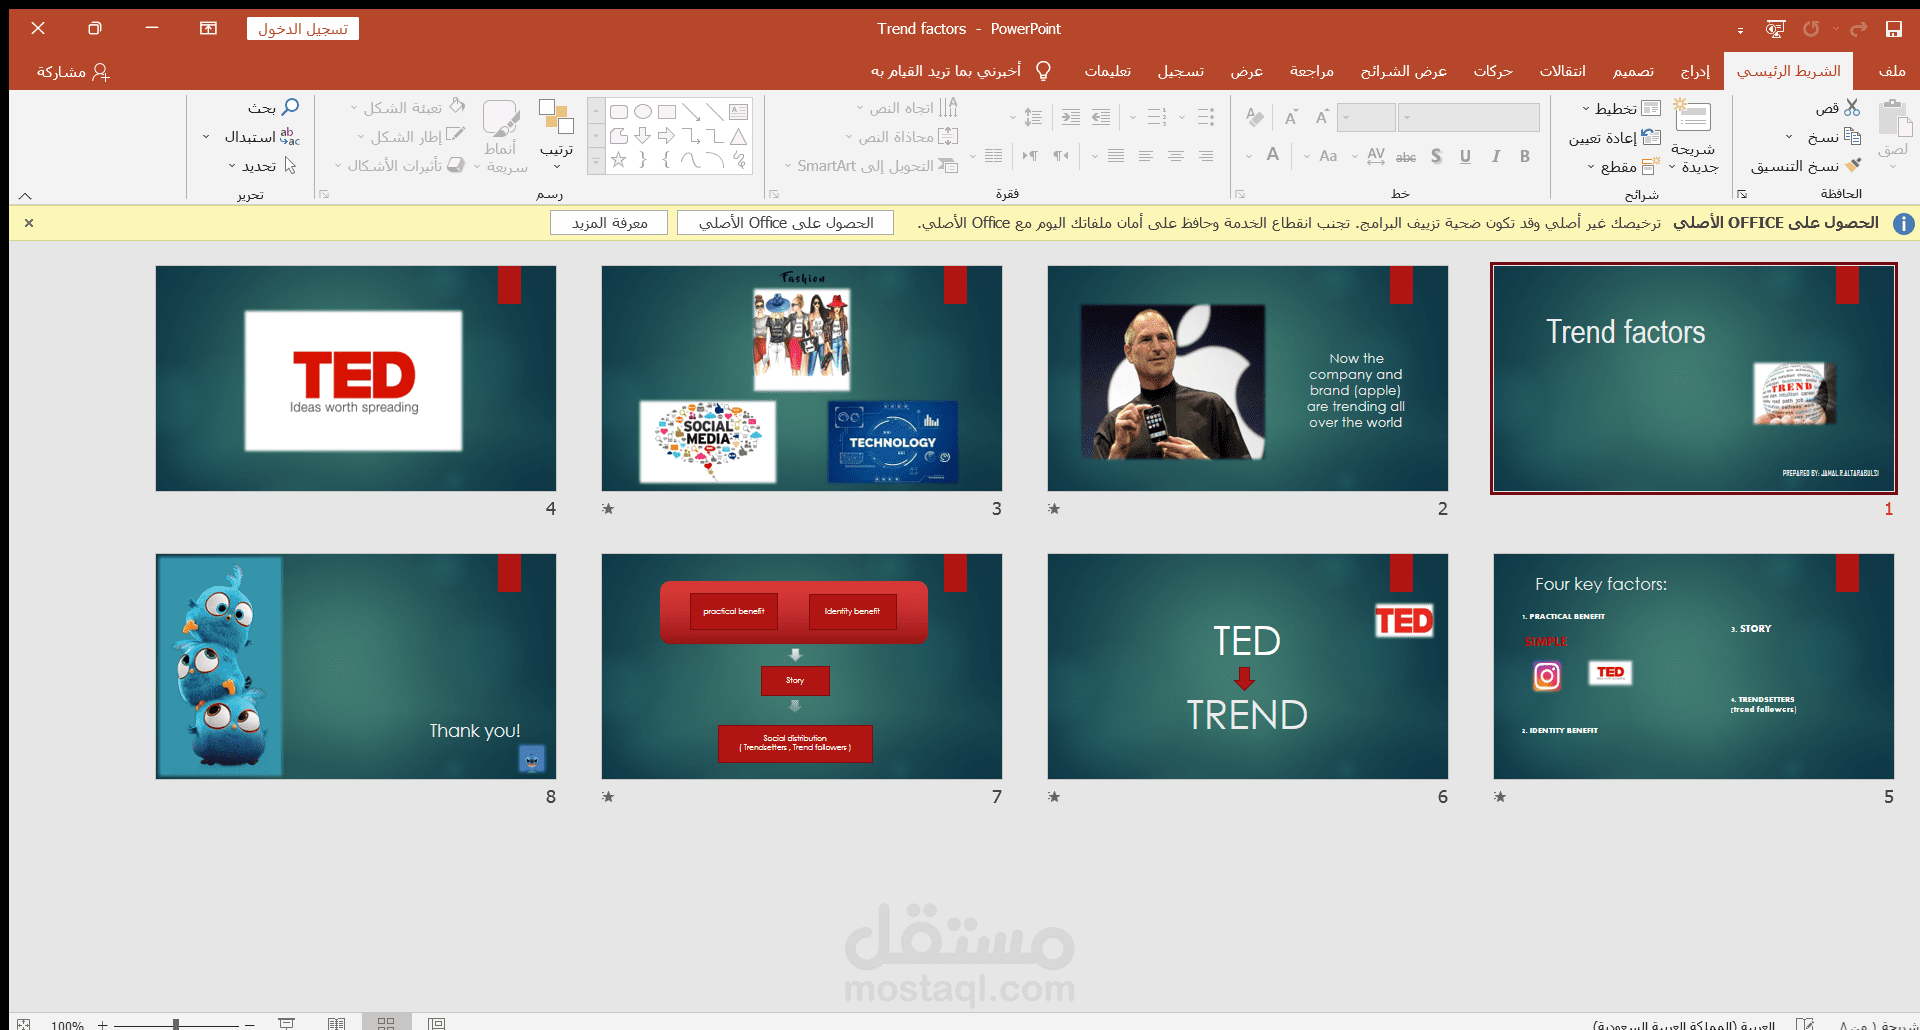1920x1030 pixels.
Task: Click the zoom in plus button
Action: tap(102, 1024)
